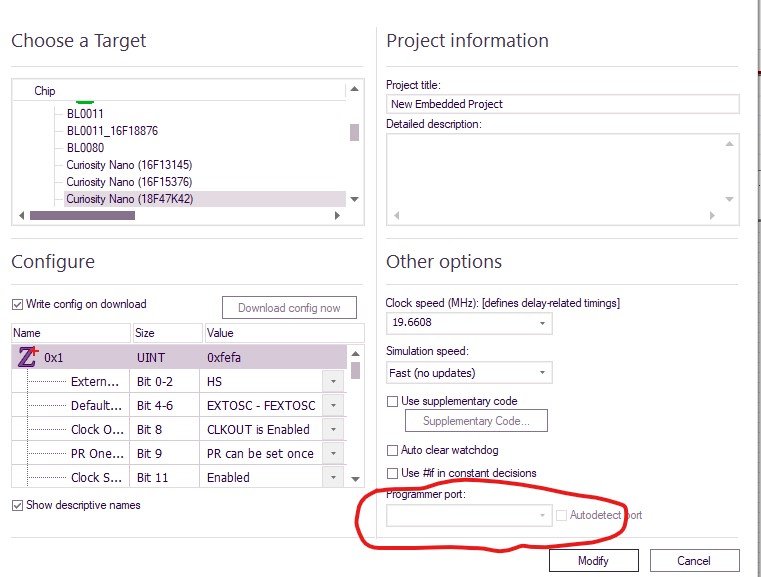Click the Cancel button
Image resolution: width=761 pixels, height=577 pixels.
tap(695, 561)
